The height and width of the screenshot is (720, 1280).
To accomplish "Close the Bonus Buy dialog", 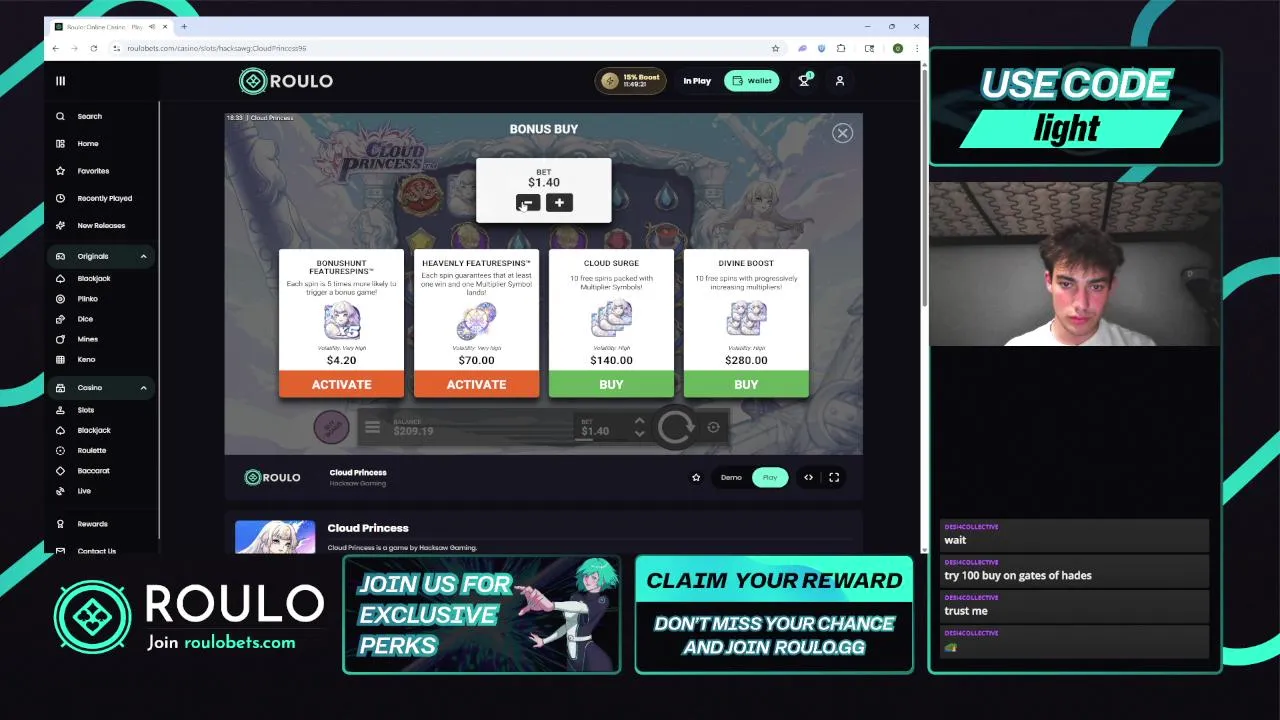I will pyautogui.click(x=843, y=133).
